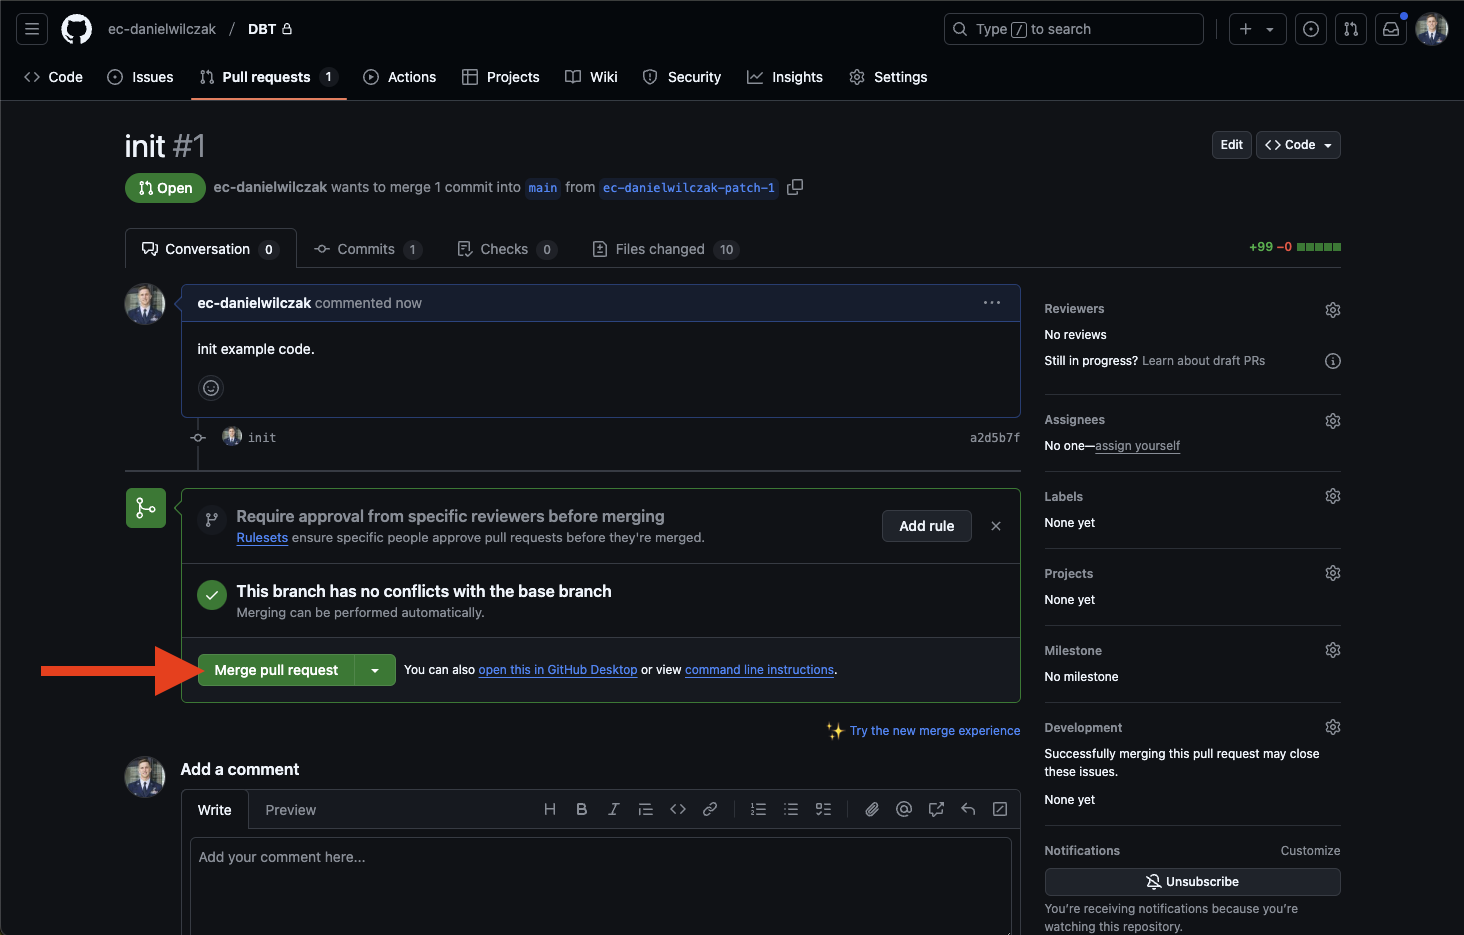Image resolution: width=1464 pixels, height=935 pixels.
Task: Open the Actions tab
Action: (399, 77)
